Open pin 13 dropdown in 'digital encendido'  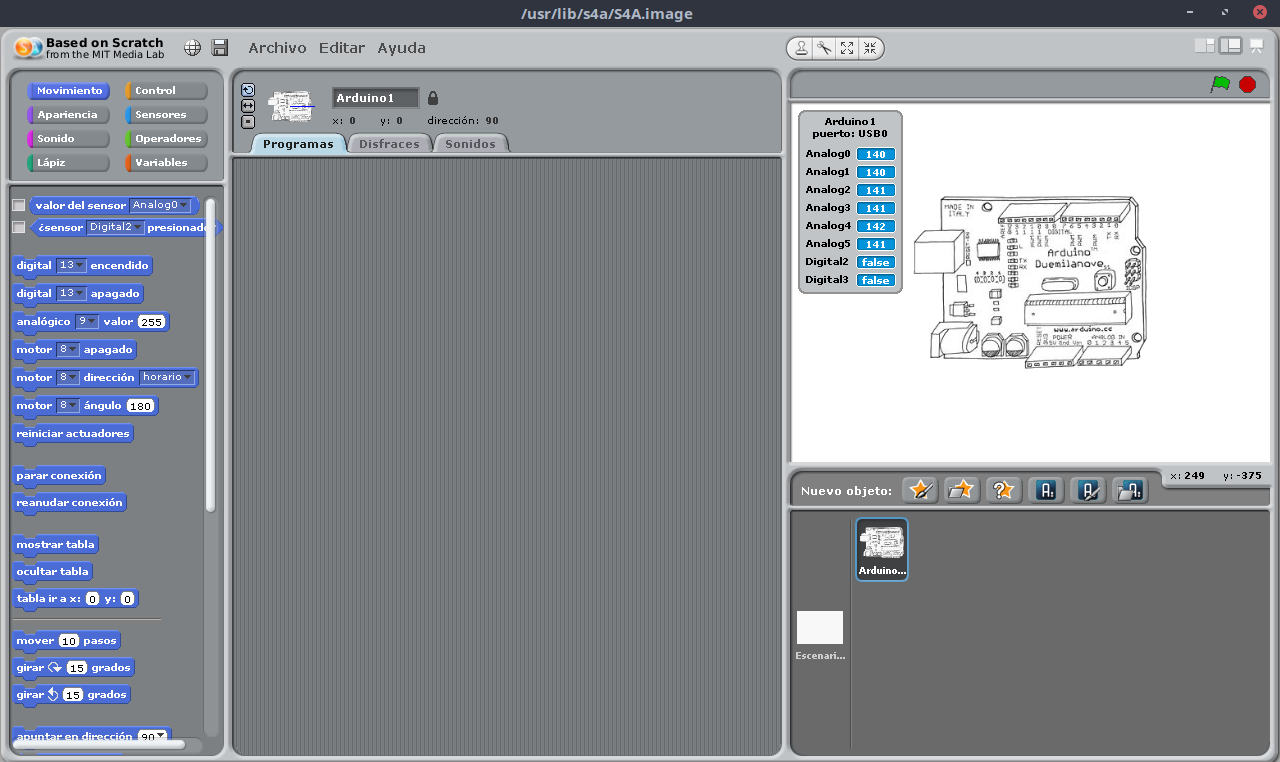pyautogui.click(x=72, y=266)
